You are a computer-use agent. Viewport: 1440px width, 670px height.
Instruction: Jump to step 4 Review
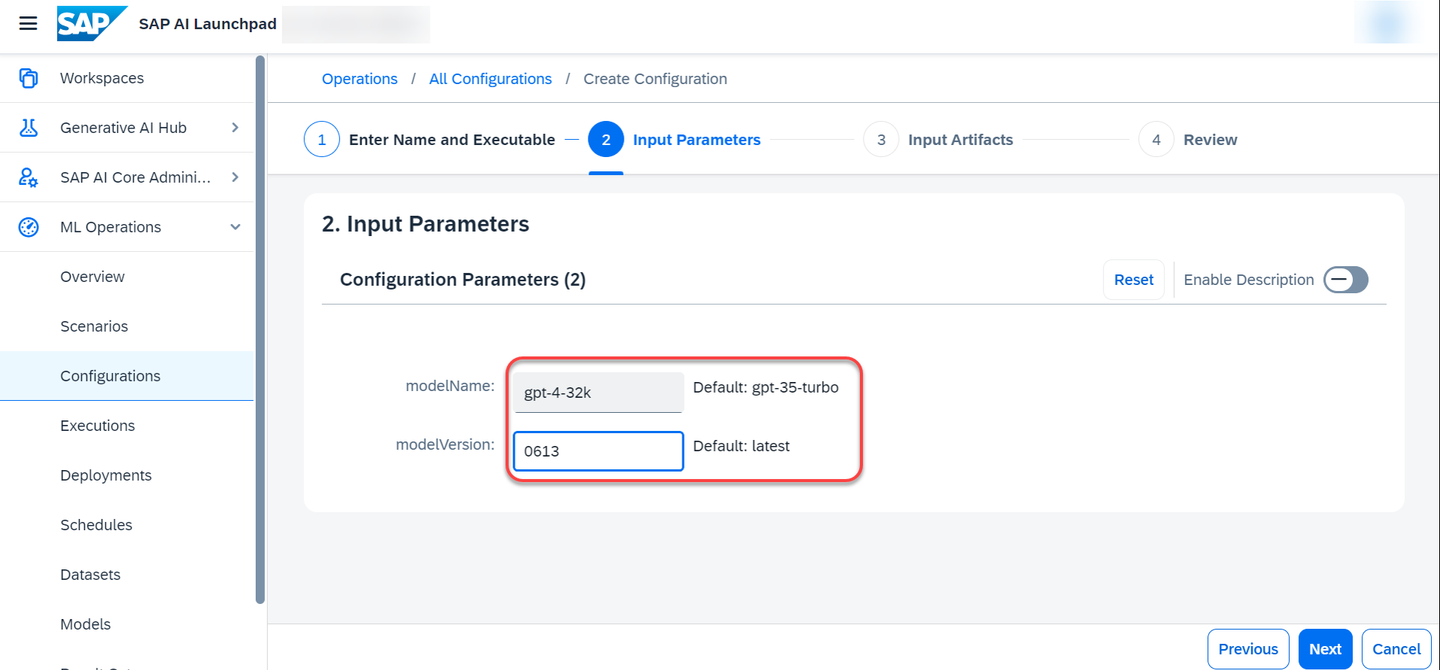coord(1188,140)
